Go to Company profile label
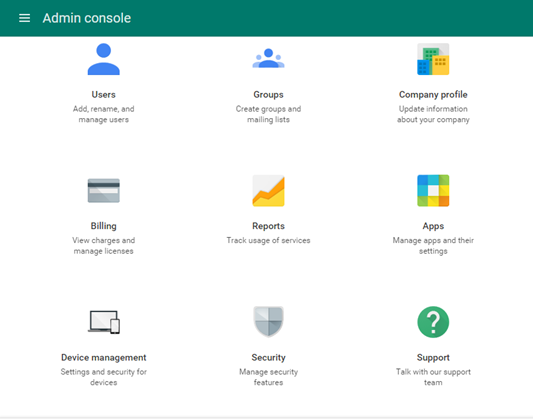Screen dimensions: 533x419 tap(433, 94)
